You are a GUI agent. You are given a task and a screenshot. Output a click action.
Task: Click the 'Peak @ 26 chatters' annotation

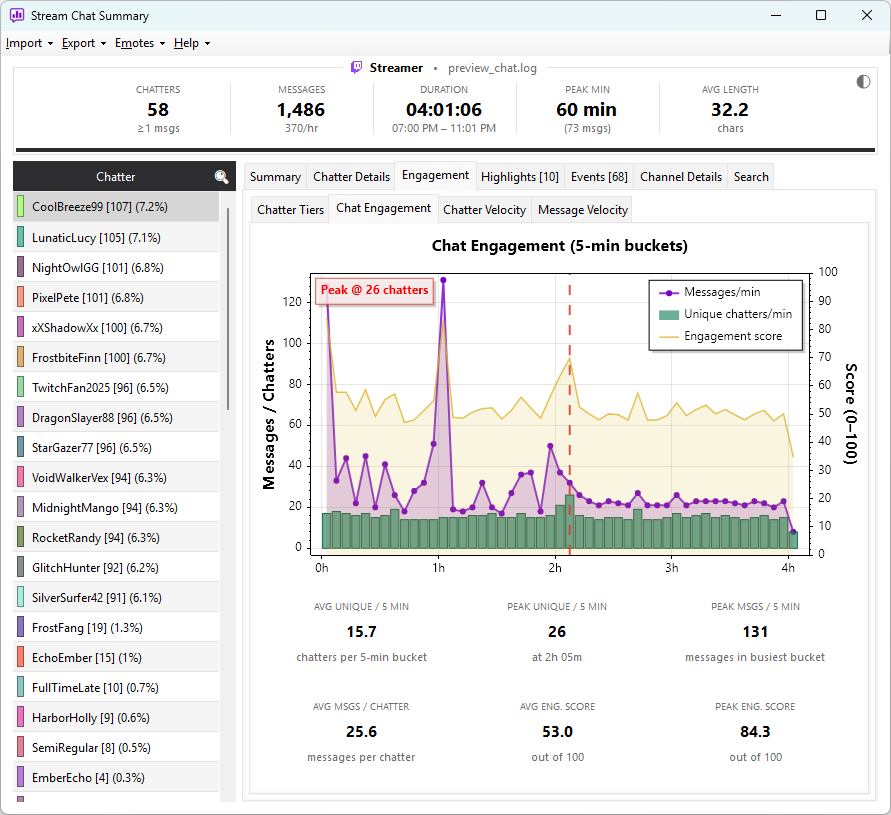click(x=374, y=290)
